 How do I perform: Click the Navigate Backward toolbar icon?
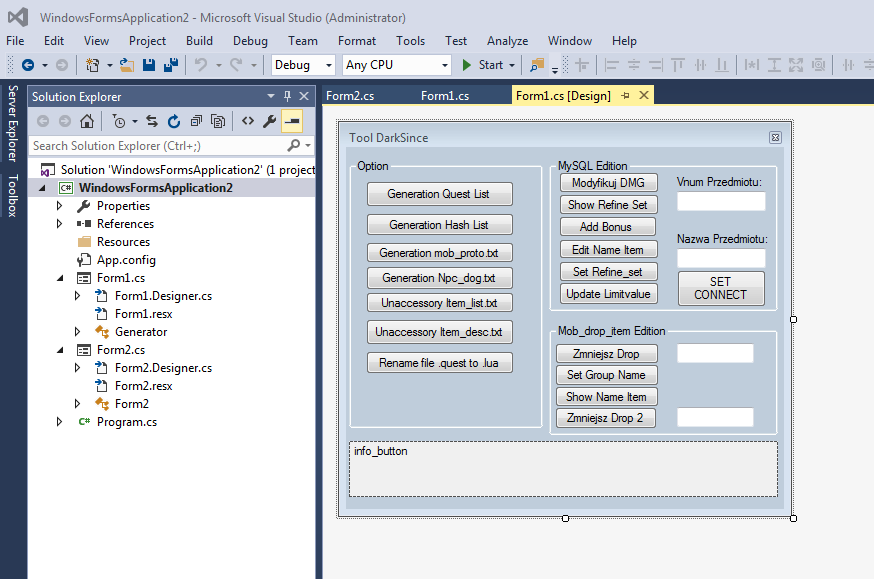[x=28, y=65]
